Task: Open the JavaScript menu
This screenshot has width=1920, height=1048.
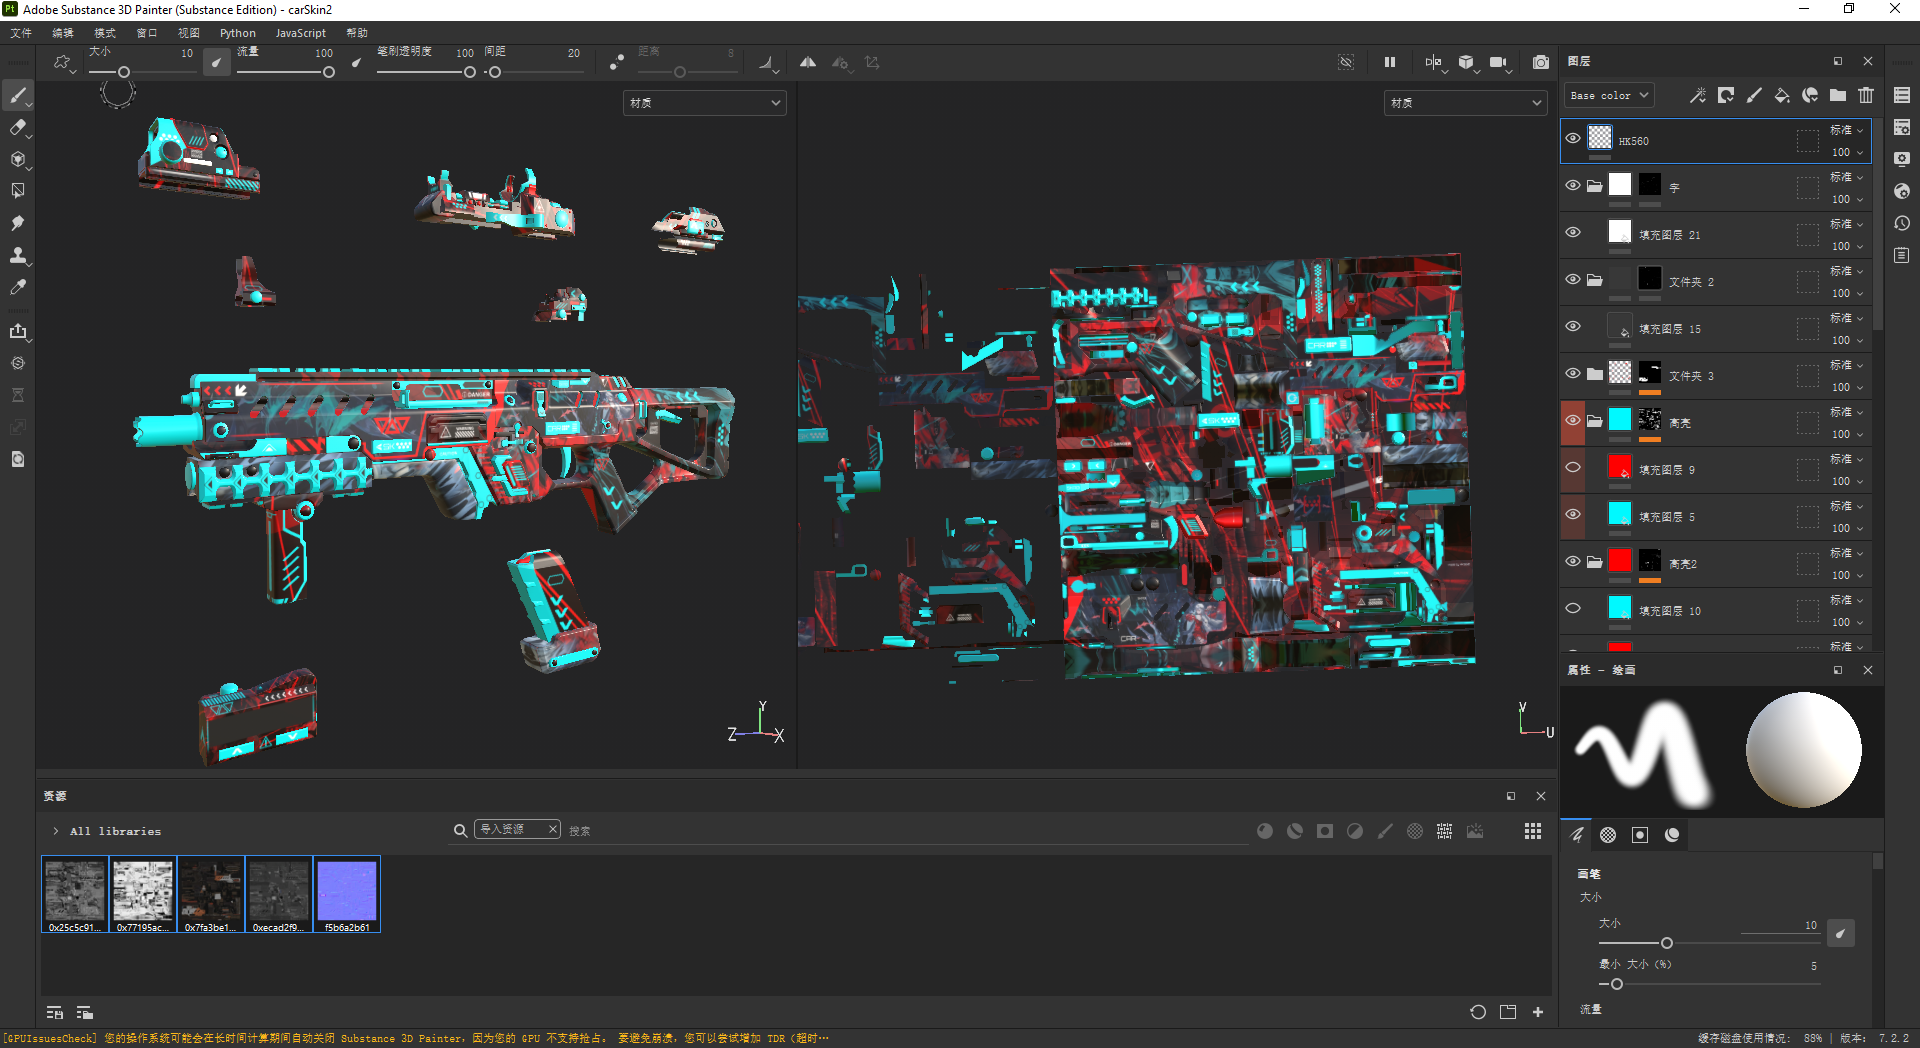Action: point(300,33)
